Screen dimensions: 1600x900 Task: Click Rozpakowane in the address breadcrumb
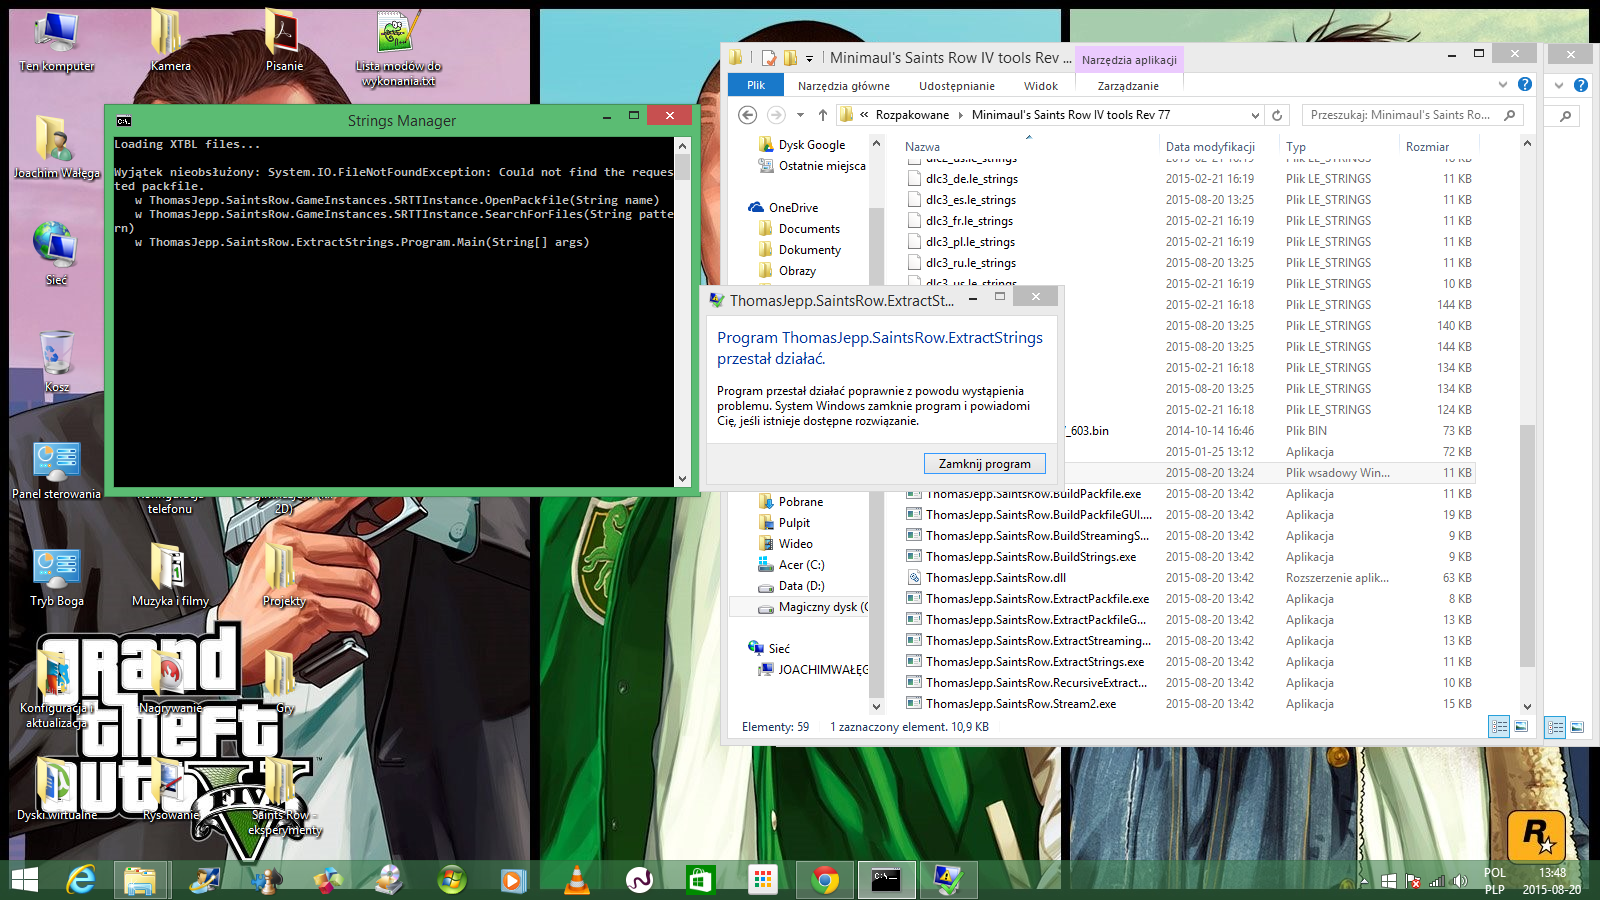[912, 115]
